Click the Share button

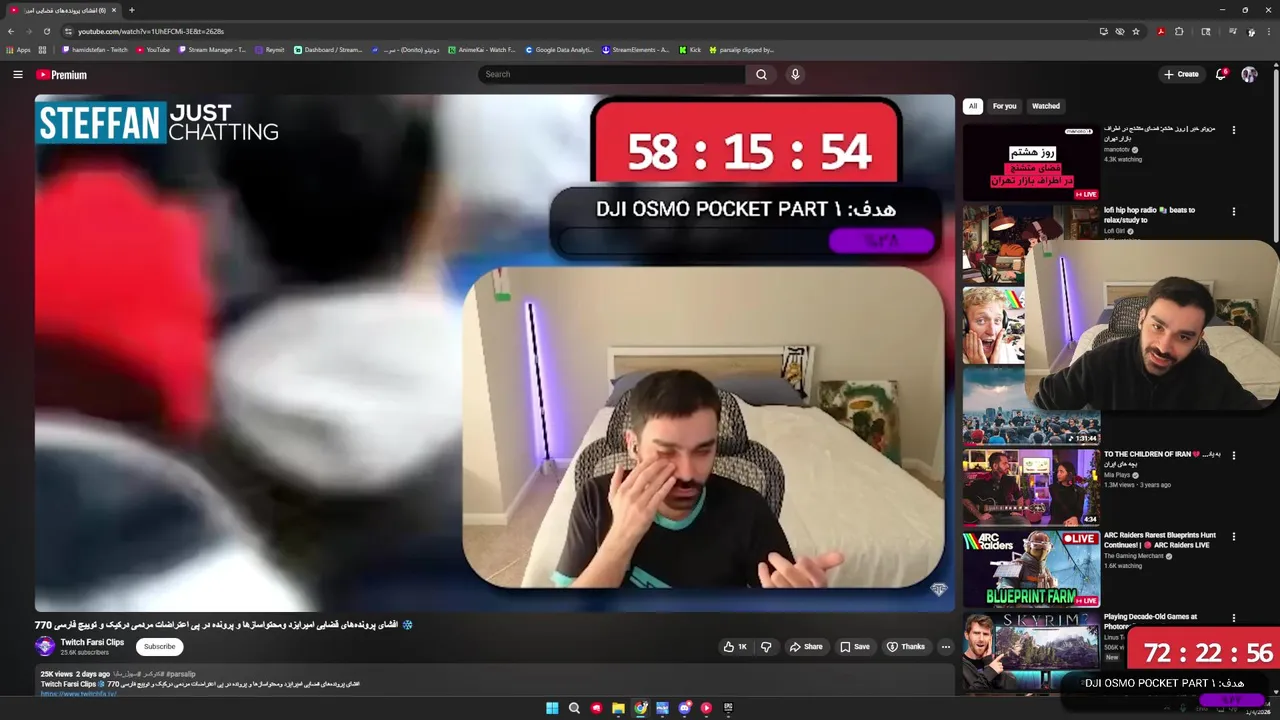806,647
